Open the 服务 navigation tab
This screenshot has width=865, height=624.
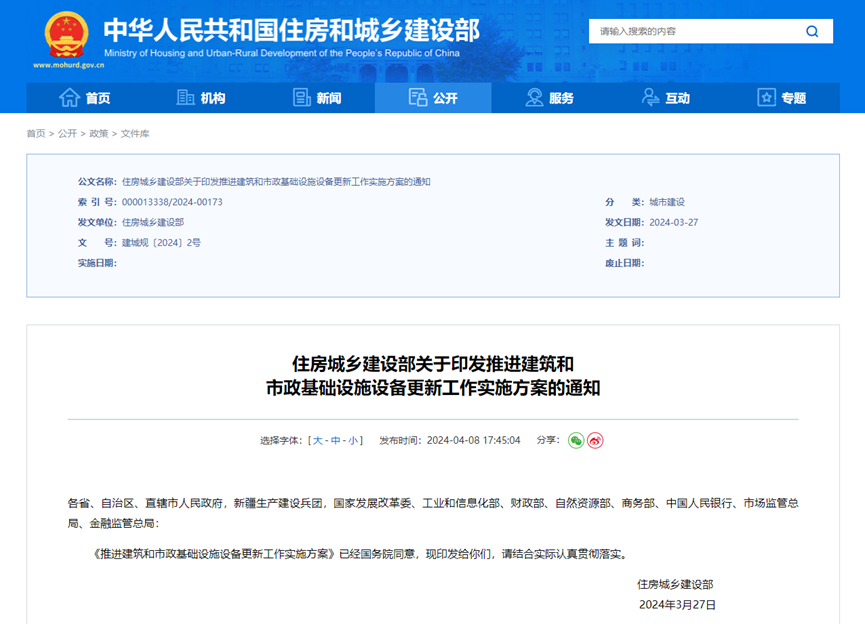coord(549,98)
